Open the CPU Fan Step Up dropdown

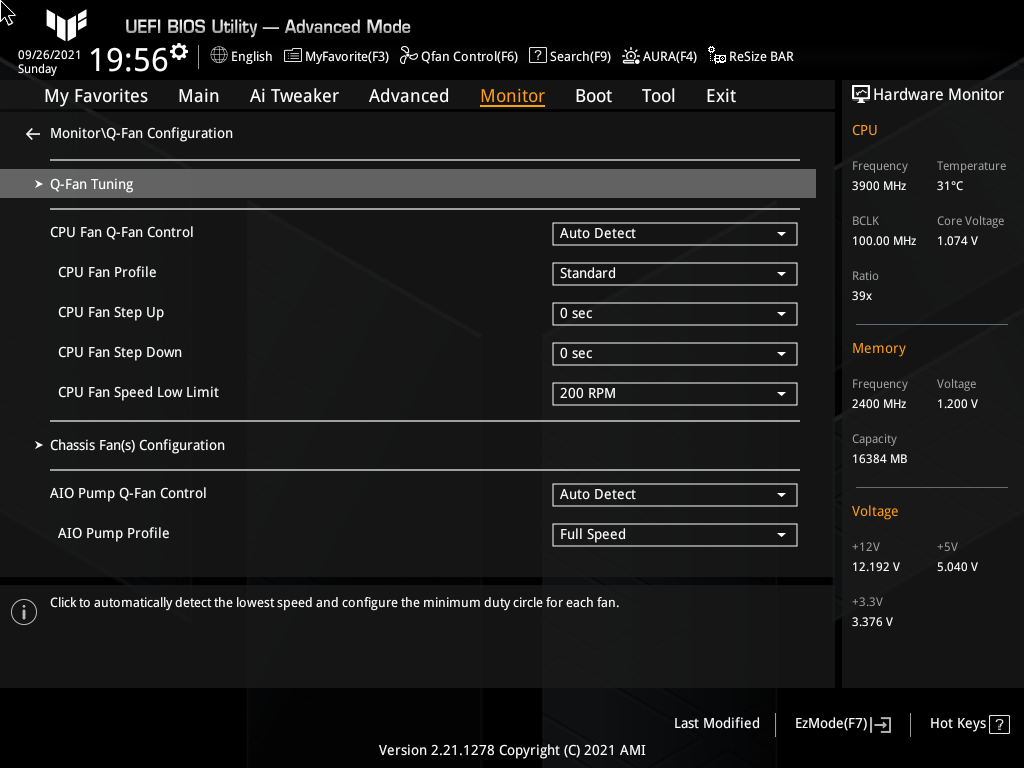(x=674, y=313)
